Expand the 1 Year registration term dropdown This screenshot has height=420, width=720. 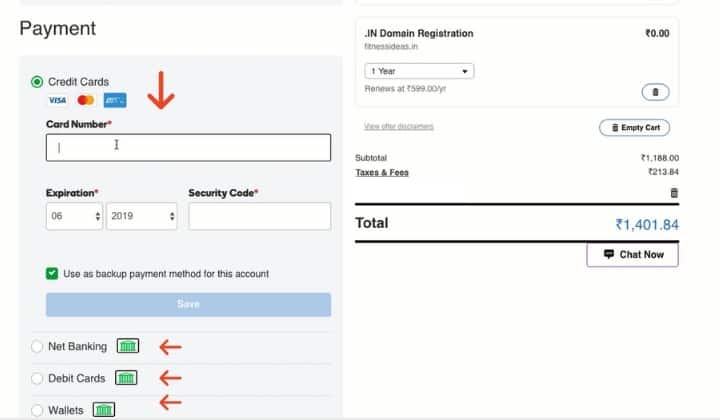(x=419, y=72)
